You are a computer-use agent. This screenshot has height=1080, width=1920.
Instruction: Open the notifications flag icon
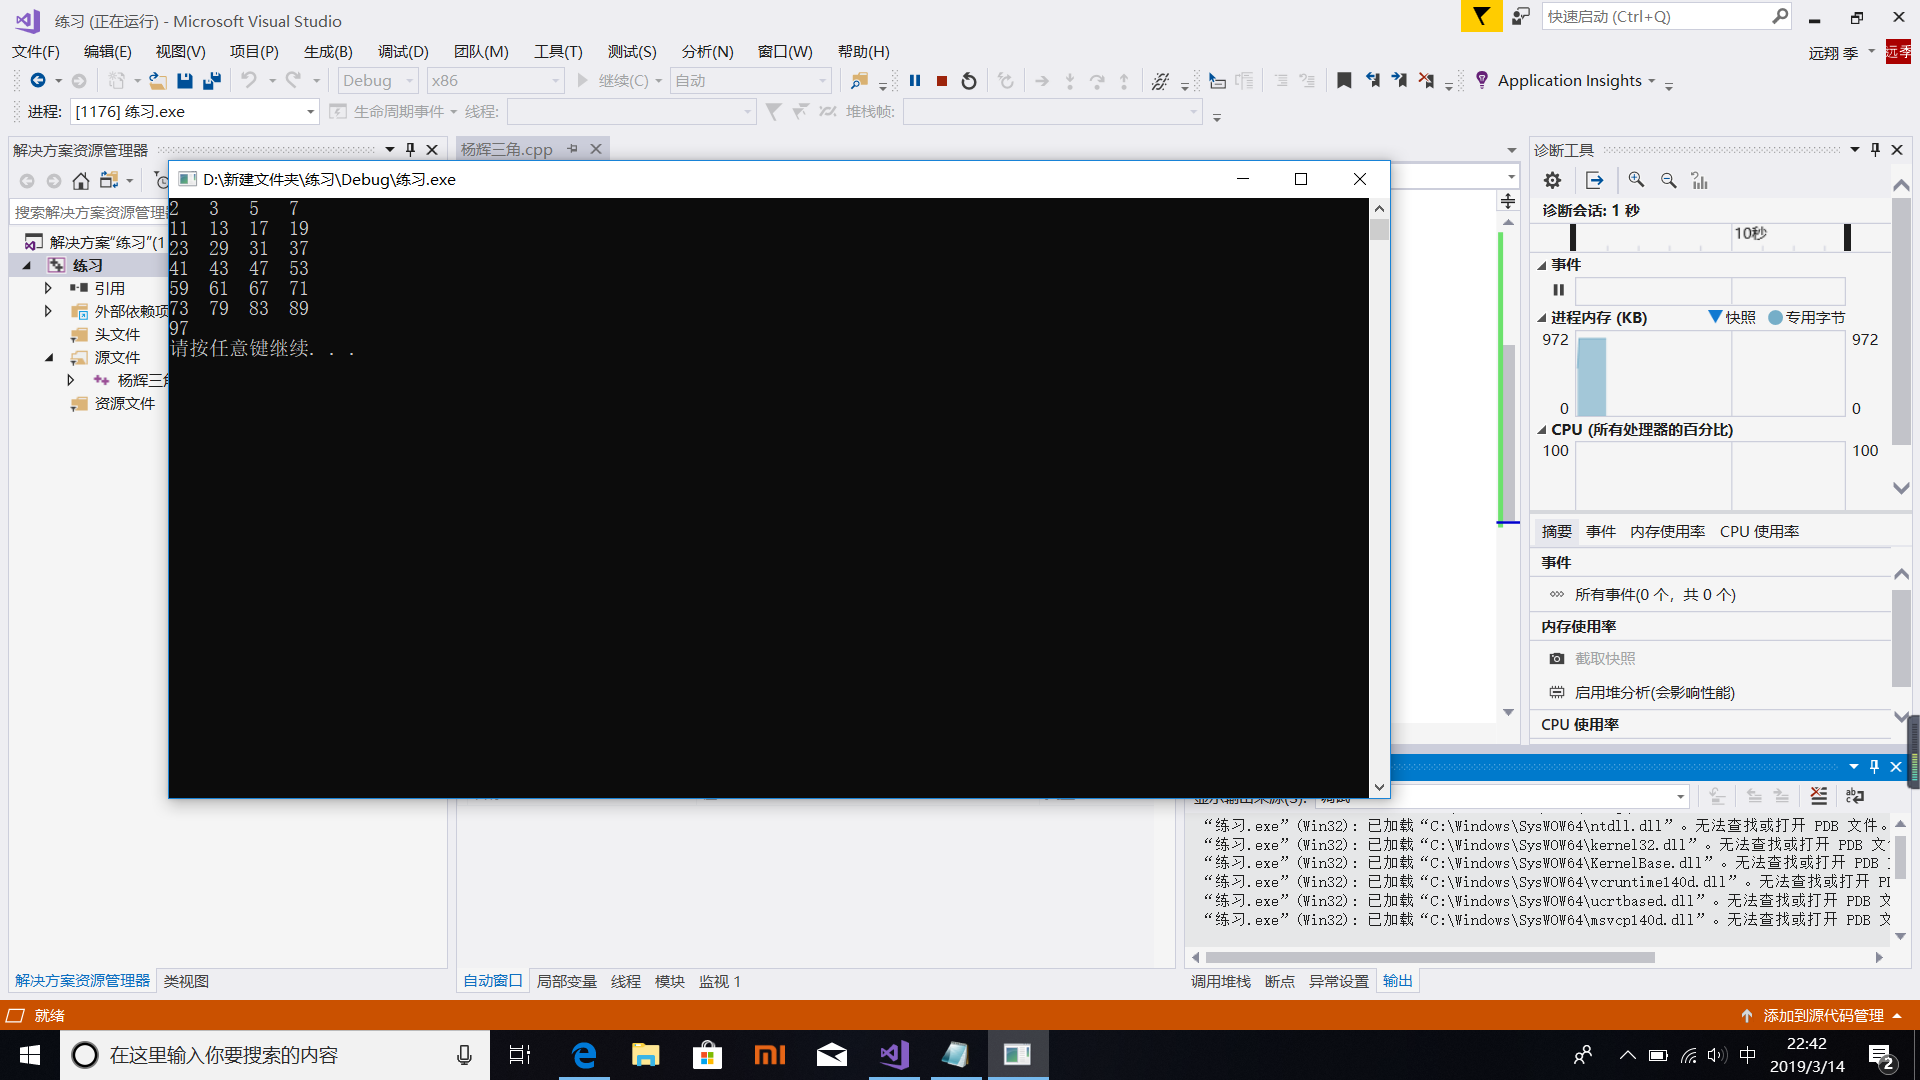pos(1481,17)
